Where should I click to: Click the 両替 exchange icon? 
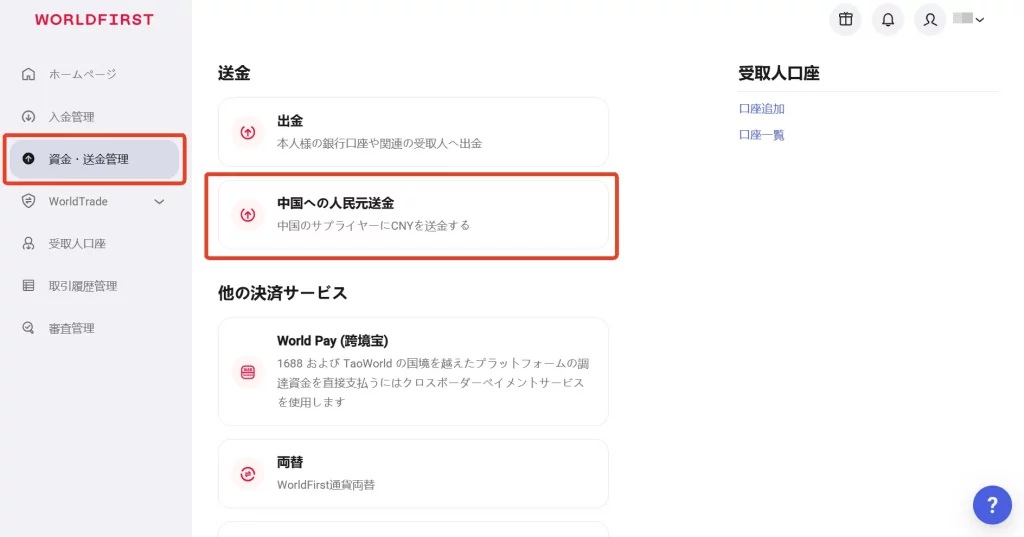coord(248,474)
